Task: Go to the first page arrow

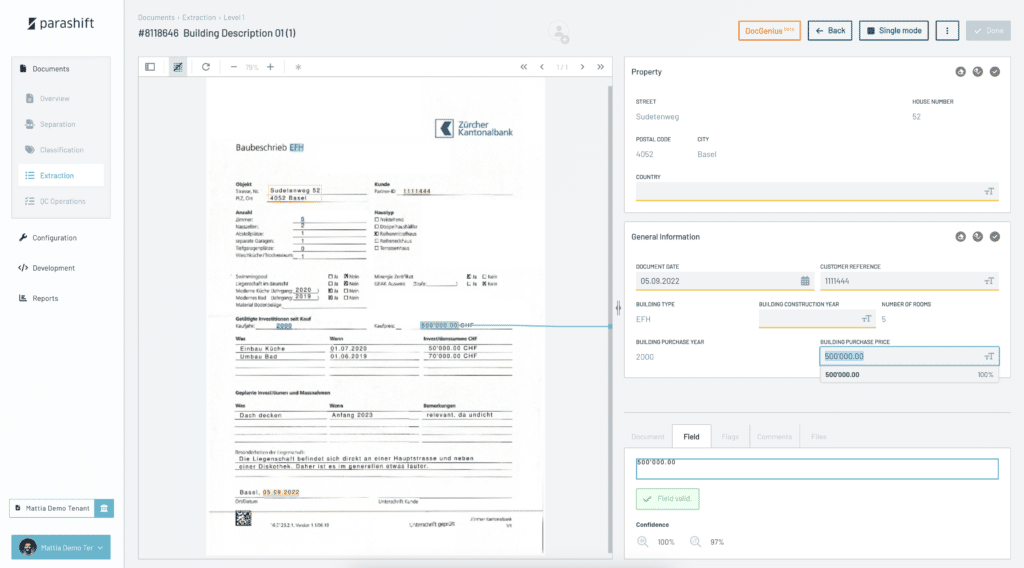Action: [x=523, y=67]
